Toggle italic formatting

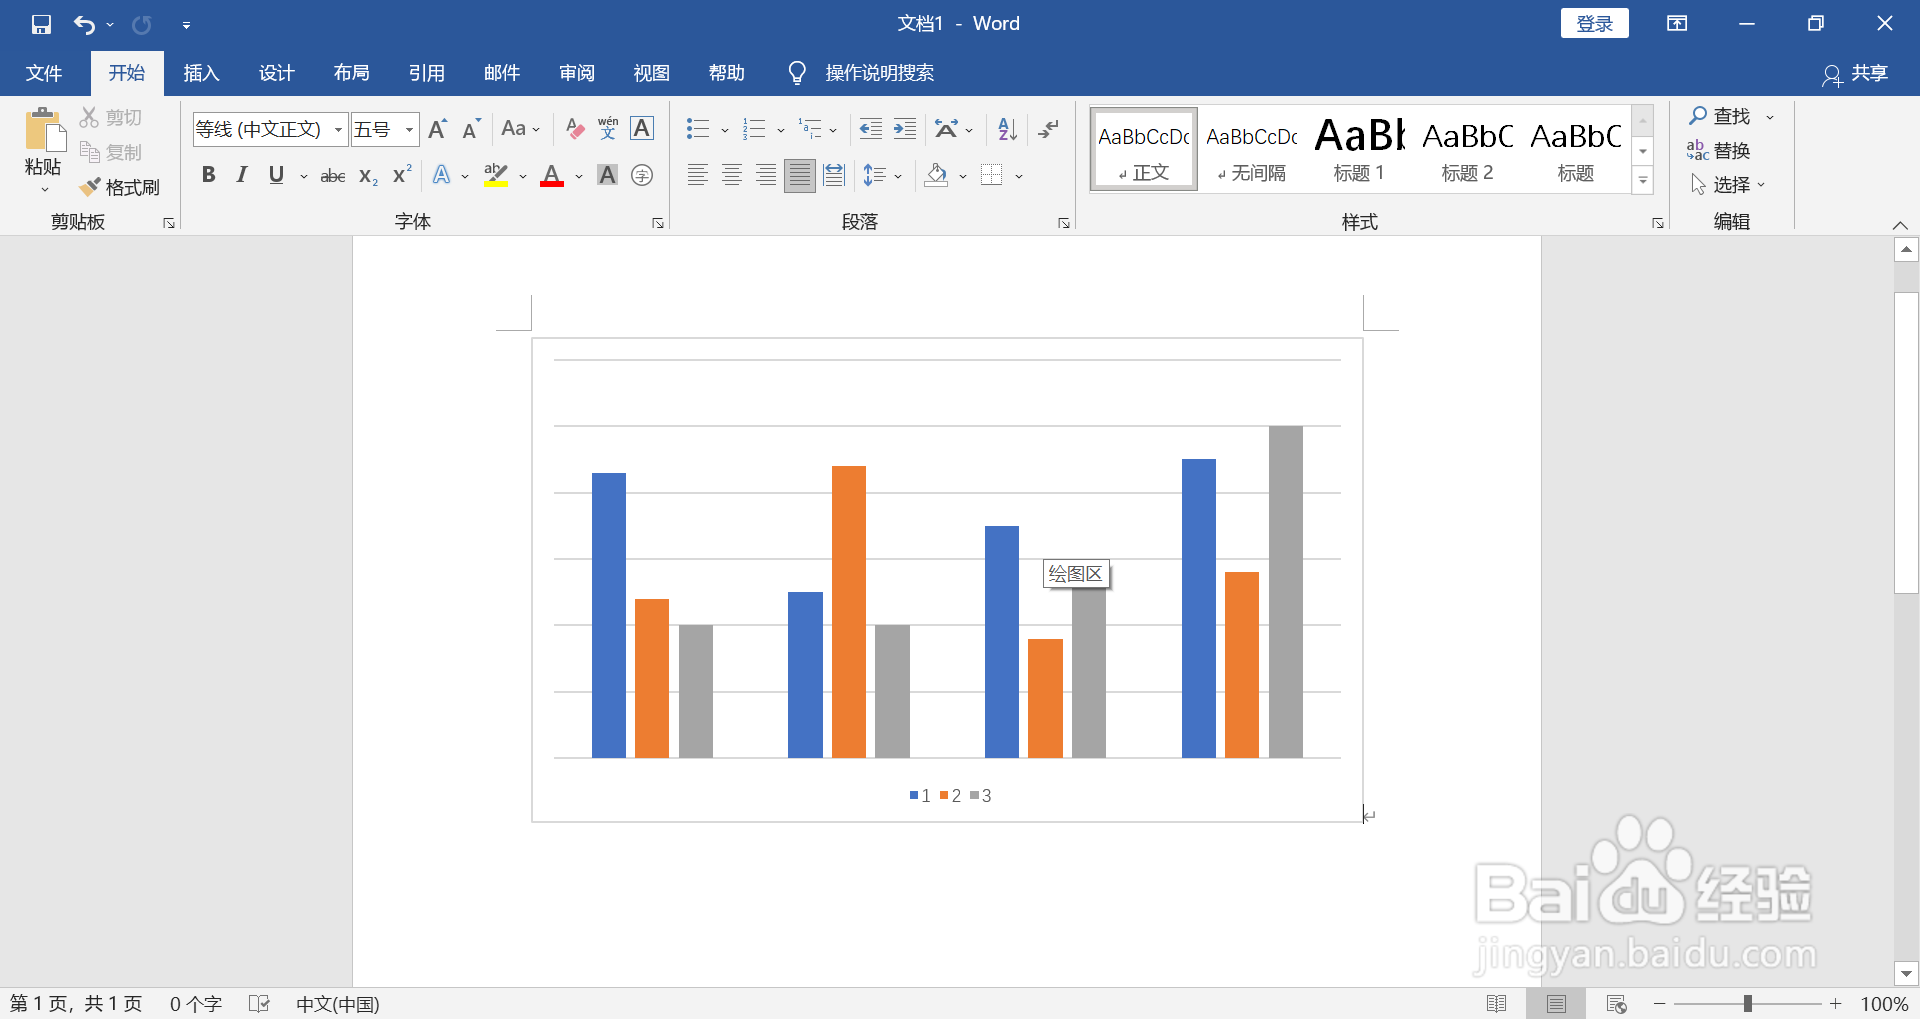click(x=242, y=176)
